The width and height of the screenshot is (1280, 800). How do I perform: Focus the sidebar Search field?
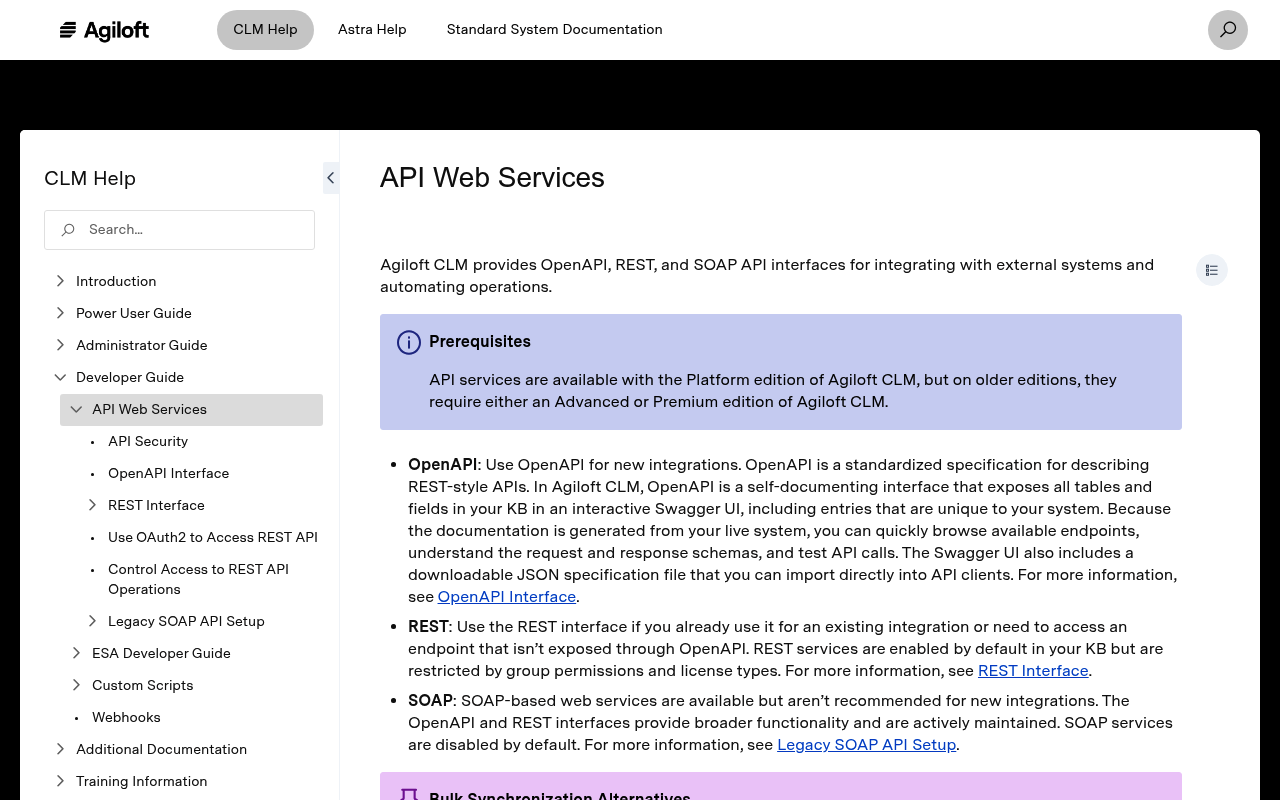179,230
